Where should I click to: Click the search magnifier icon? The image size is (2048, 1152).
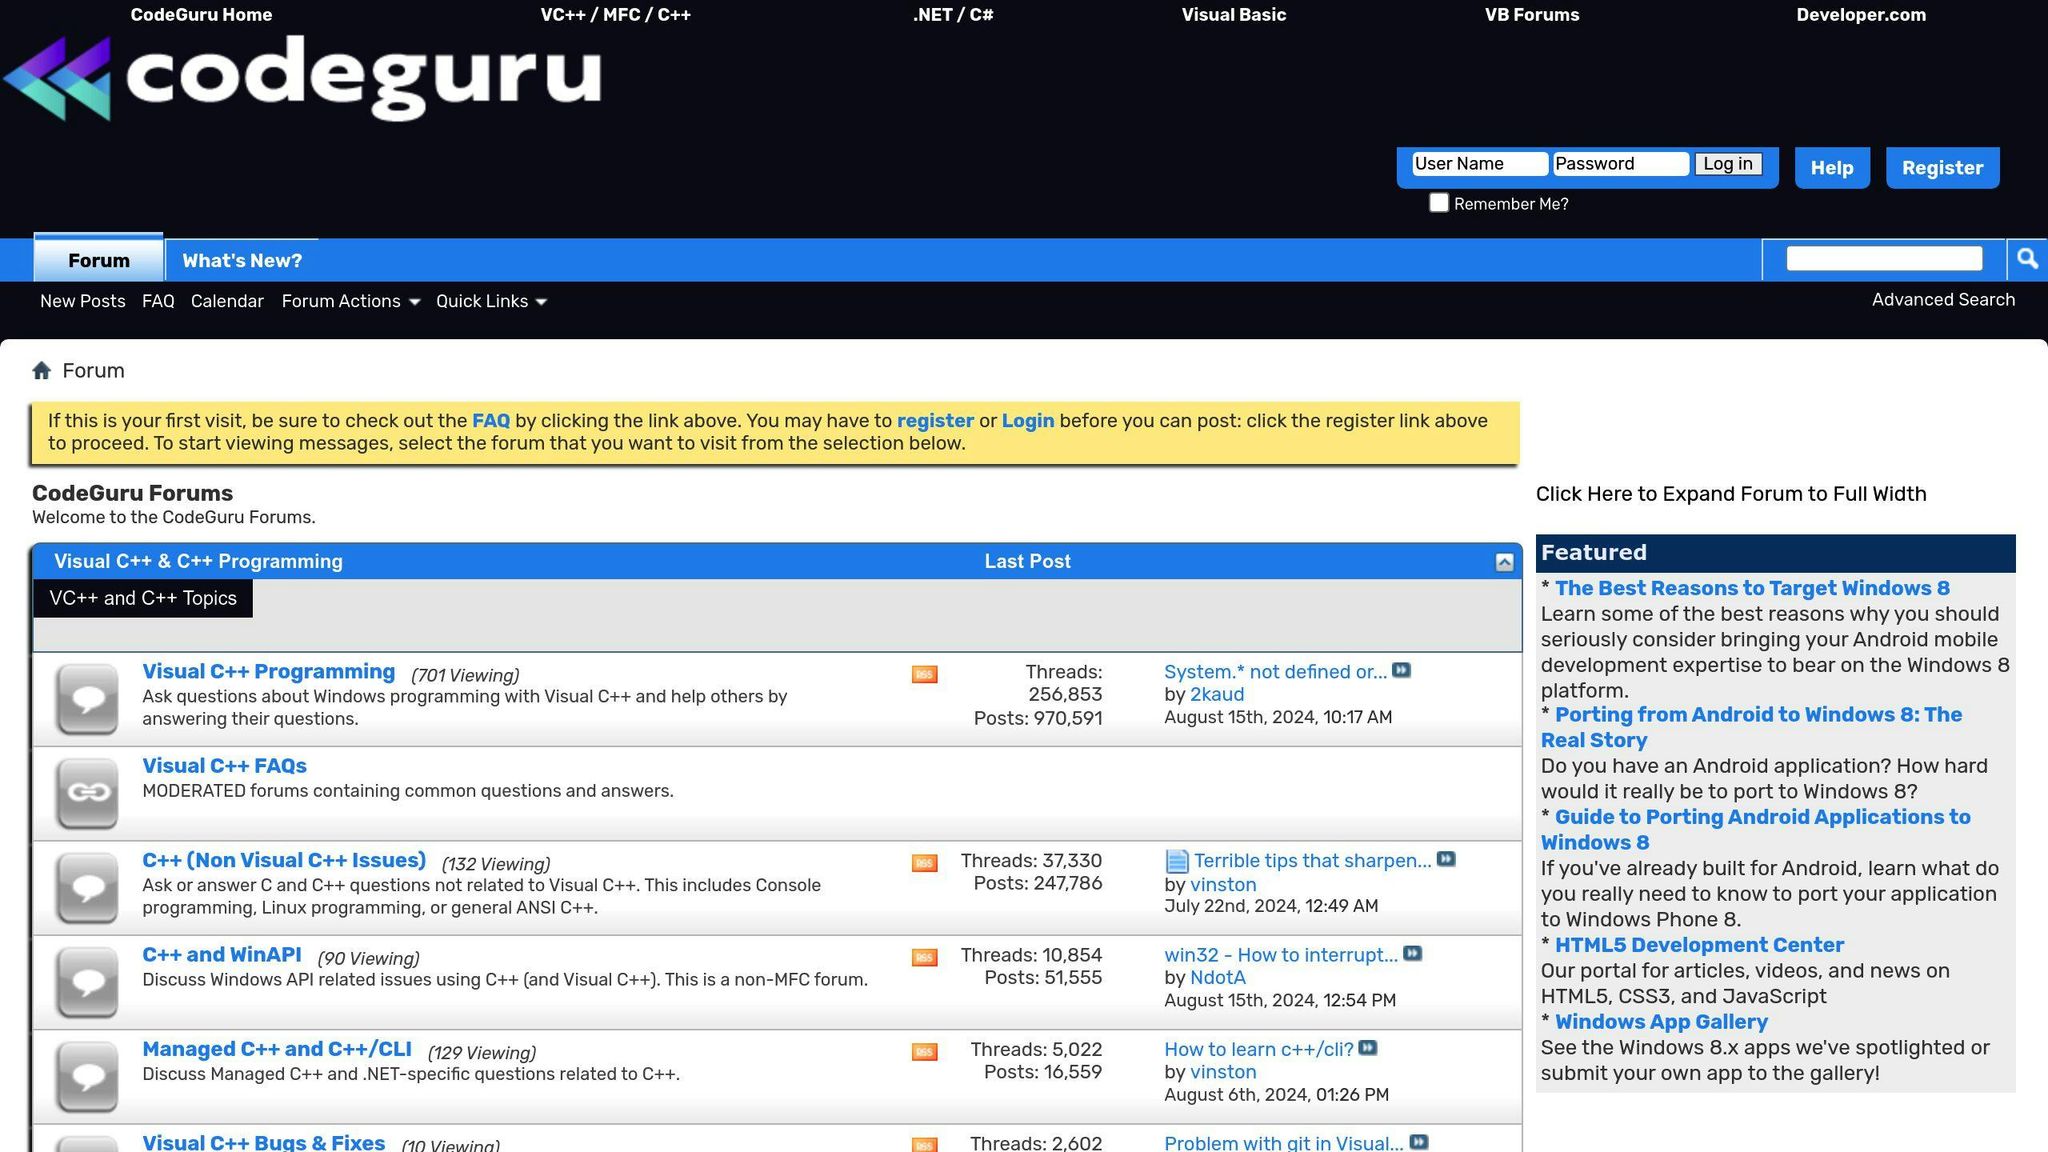pos(2027,258)
